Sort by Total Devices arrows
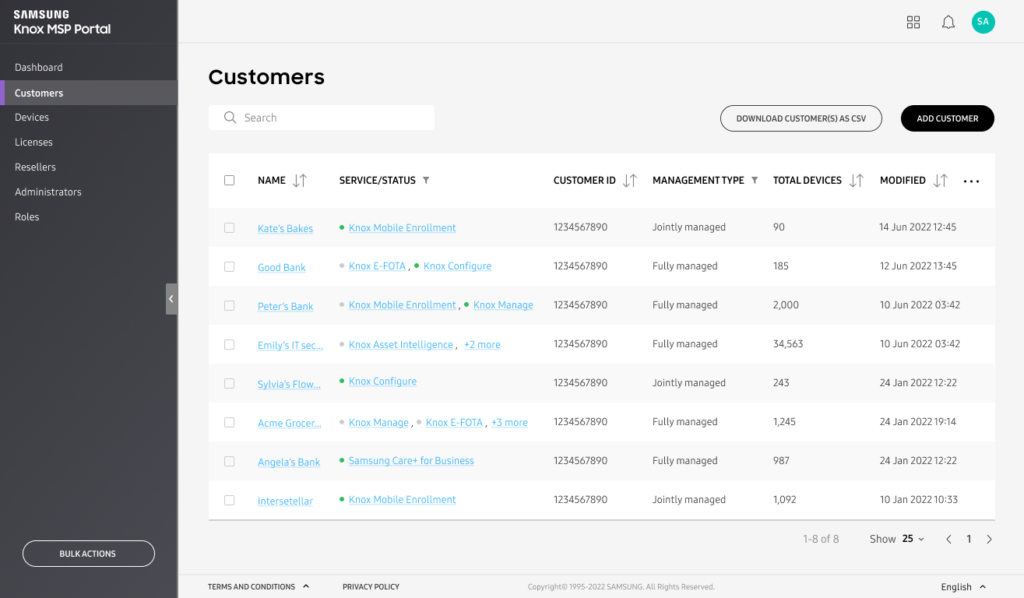 point(856,180)
